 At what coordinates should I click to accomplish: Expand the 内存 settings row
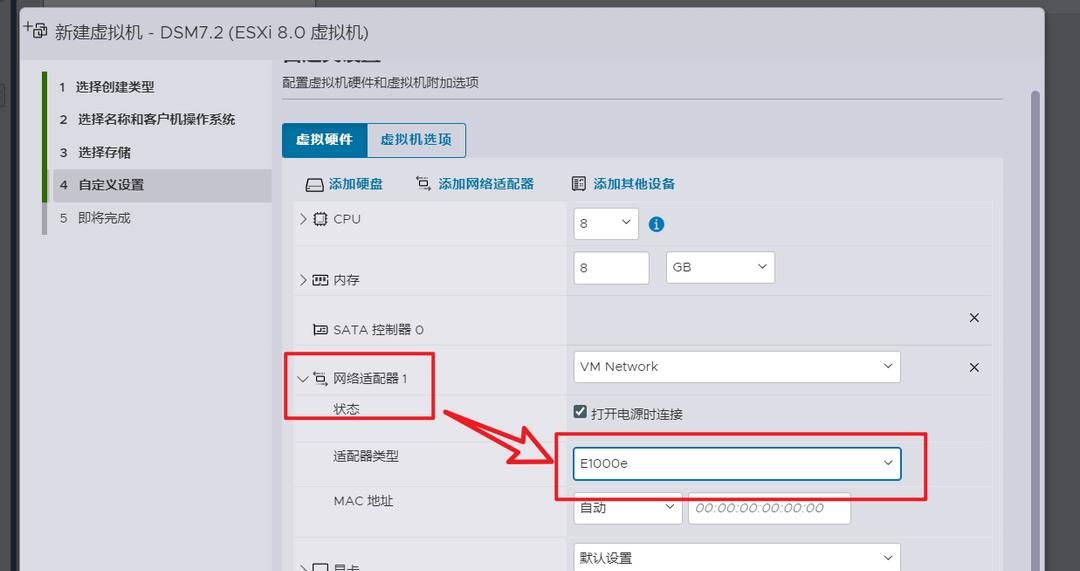point(303,280)
